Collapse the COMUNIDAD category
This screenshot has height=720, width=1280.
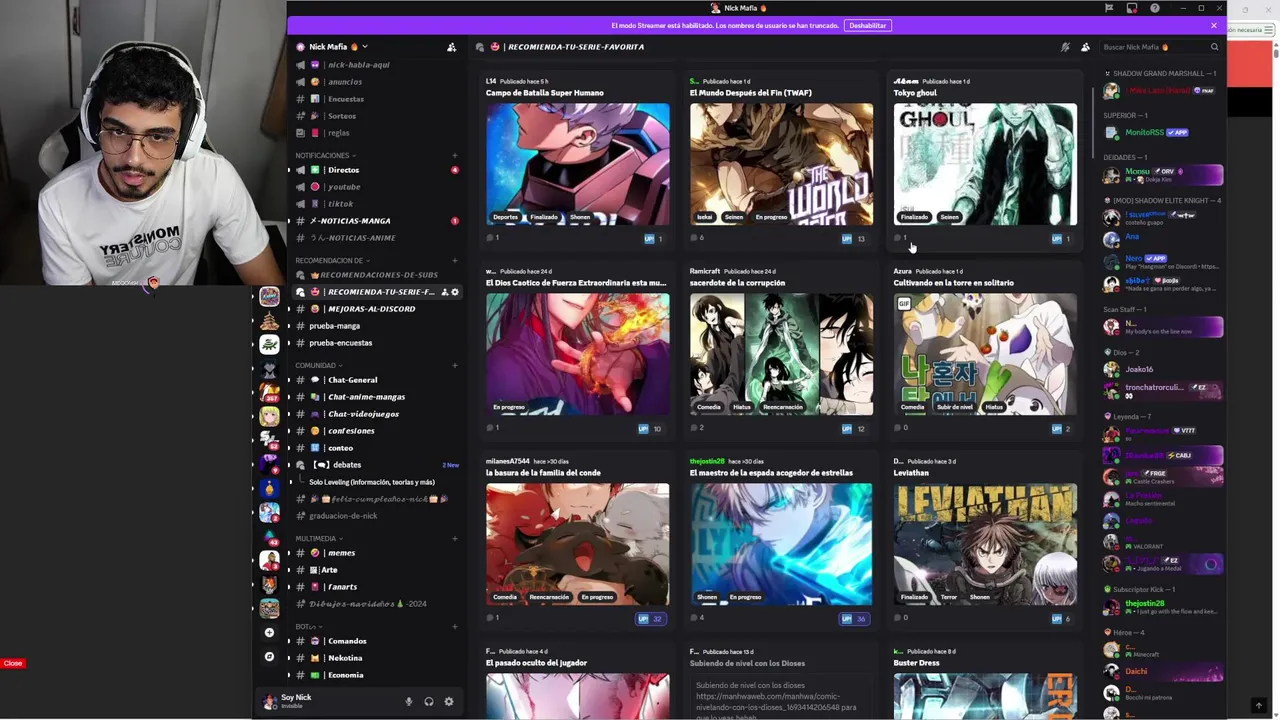(x=318, y=366)
